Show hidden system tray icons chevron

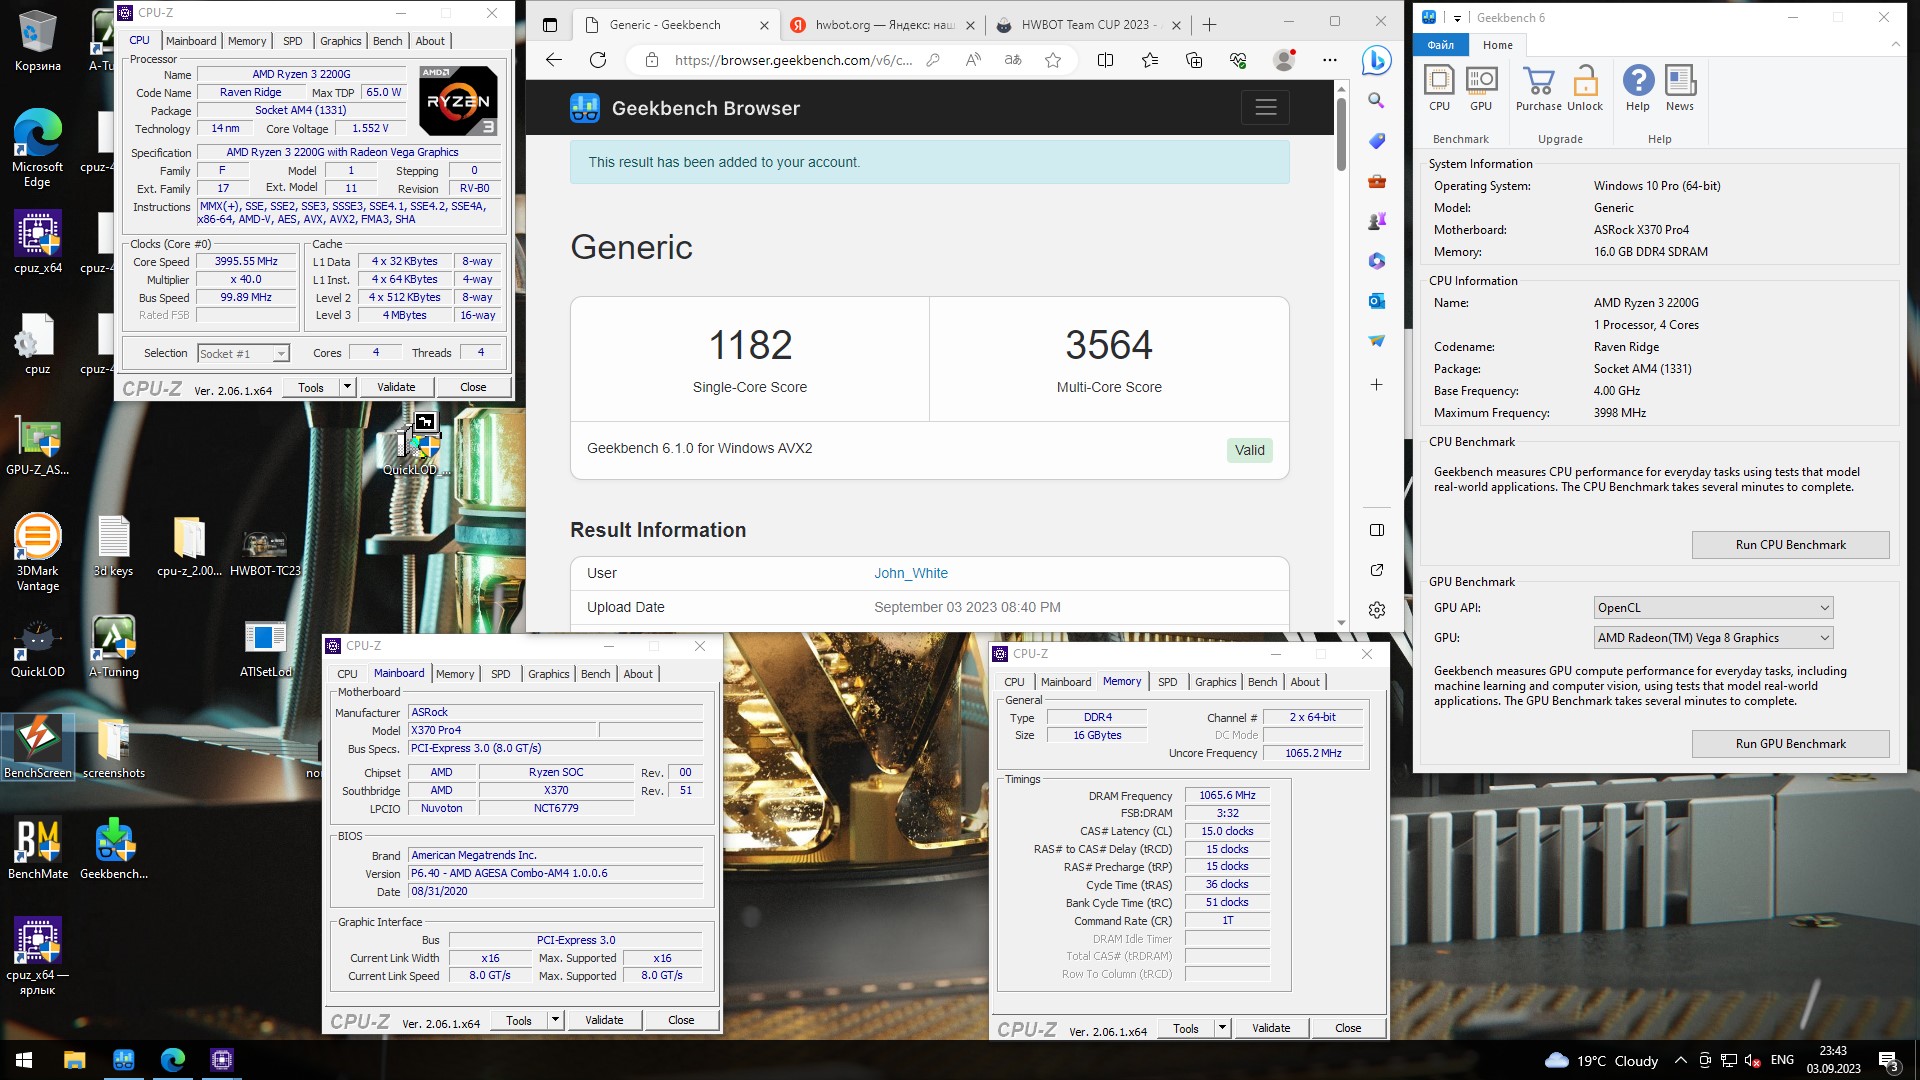click(1680, 1060)
